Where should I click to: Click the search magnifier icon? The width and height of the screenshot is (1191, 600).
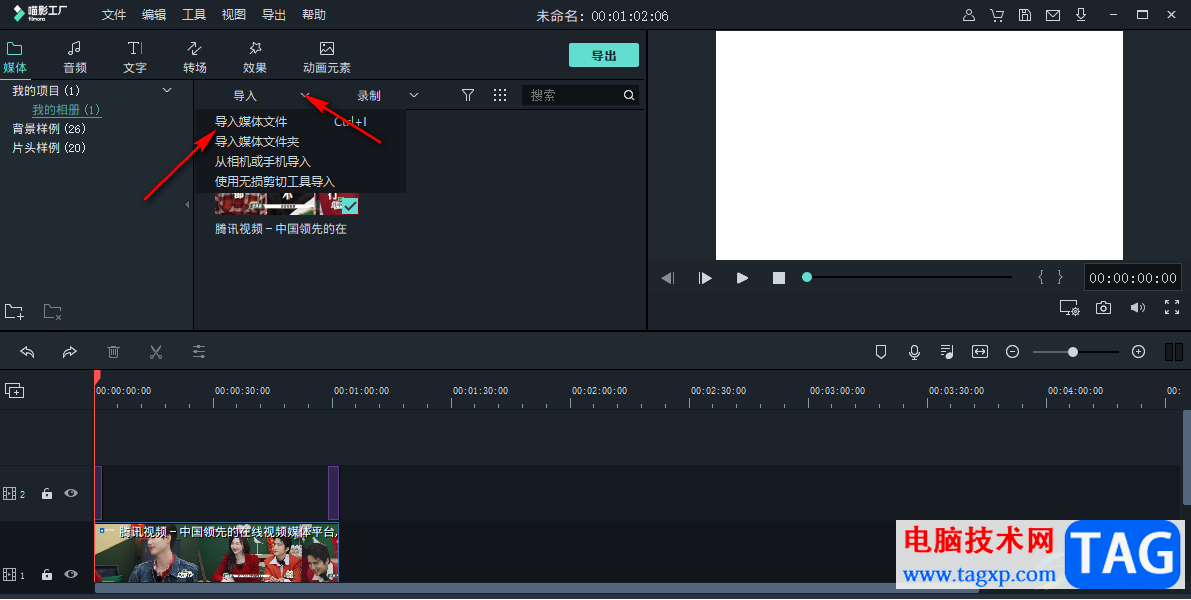click(629, 95)
